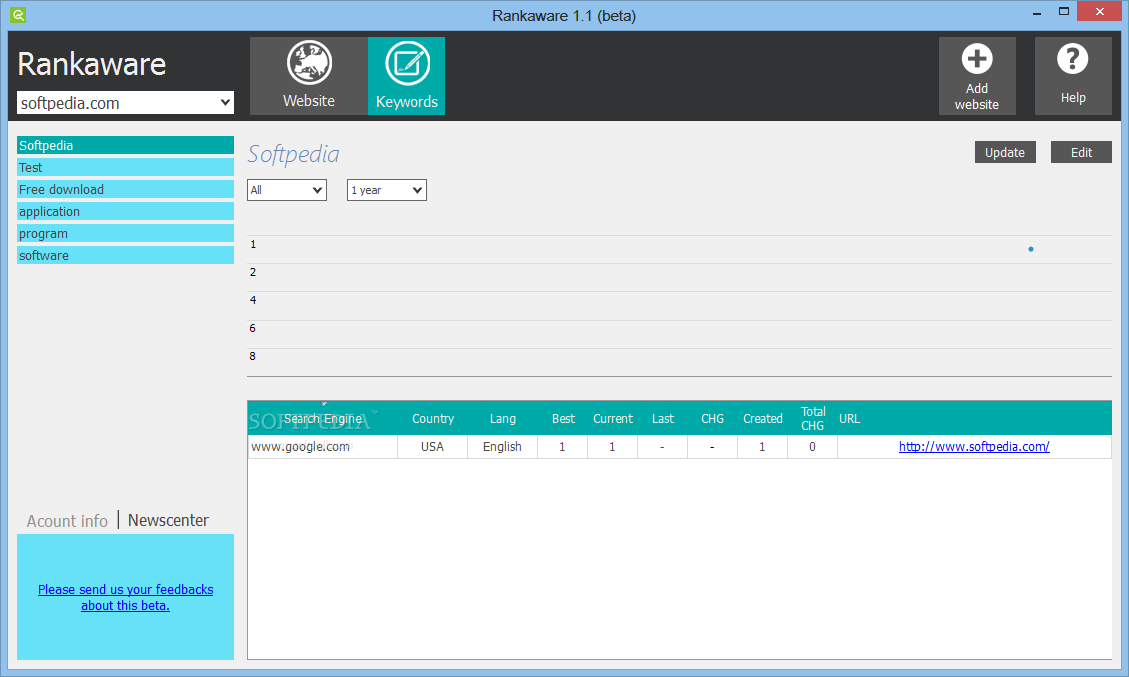This screenshot has width=1129, height=677.
Task: Select the Keywords edit icon tab
Action: point(406,76)
